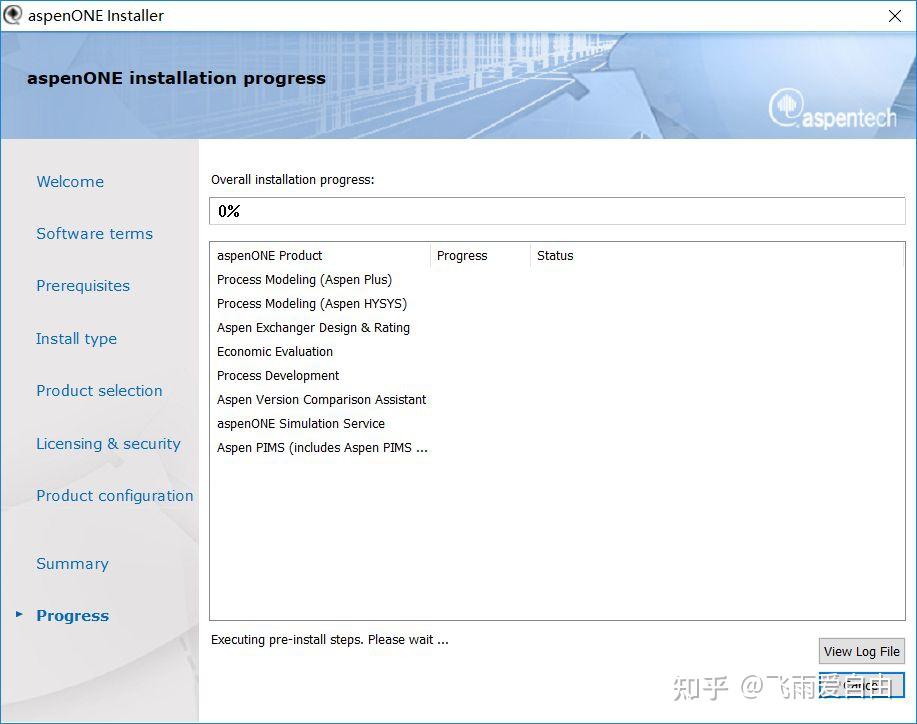Click the overall installation progress bar

click(557, 210)
